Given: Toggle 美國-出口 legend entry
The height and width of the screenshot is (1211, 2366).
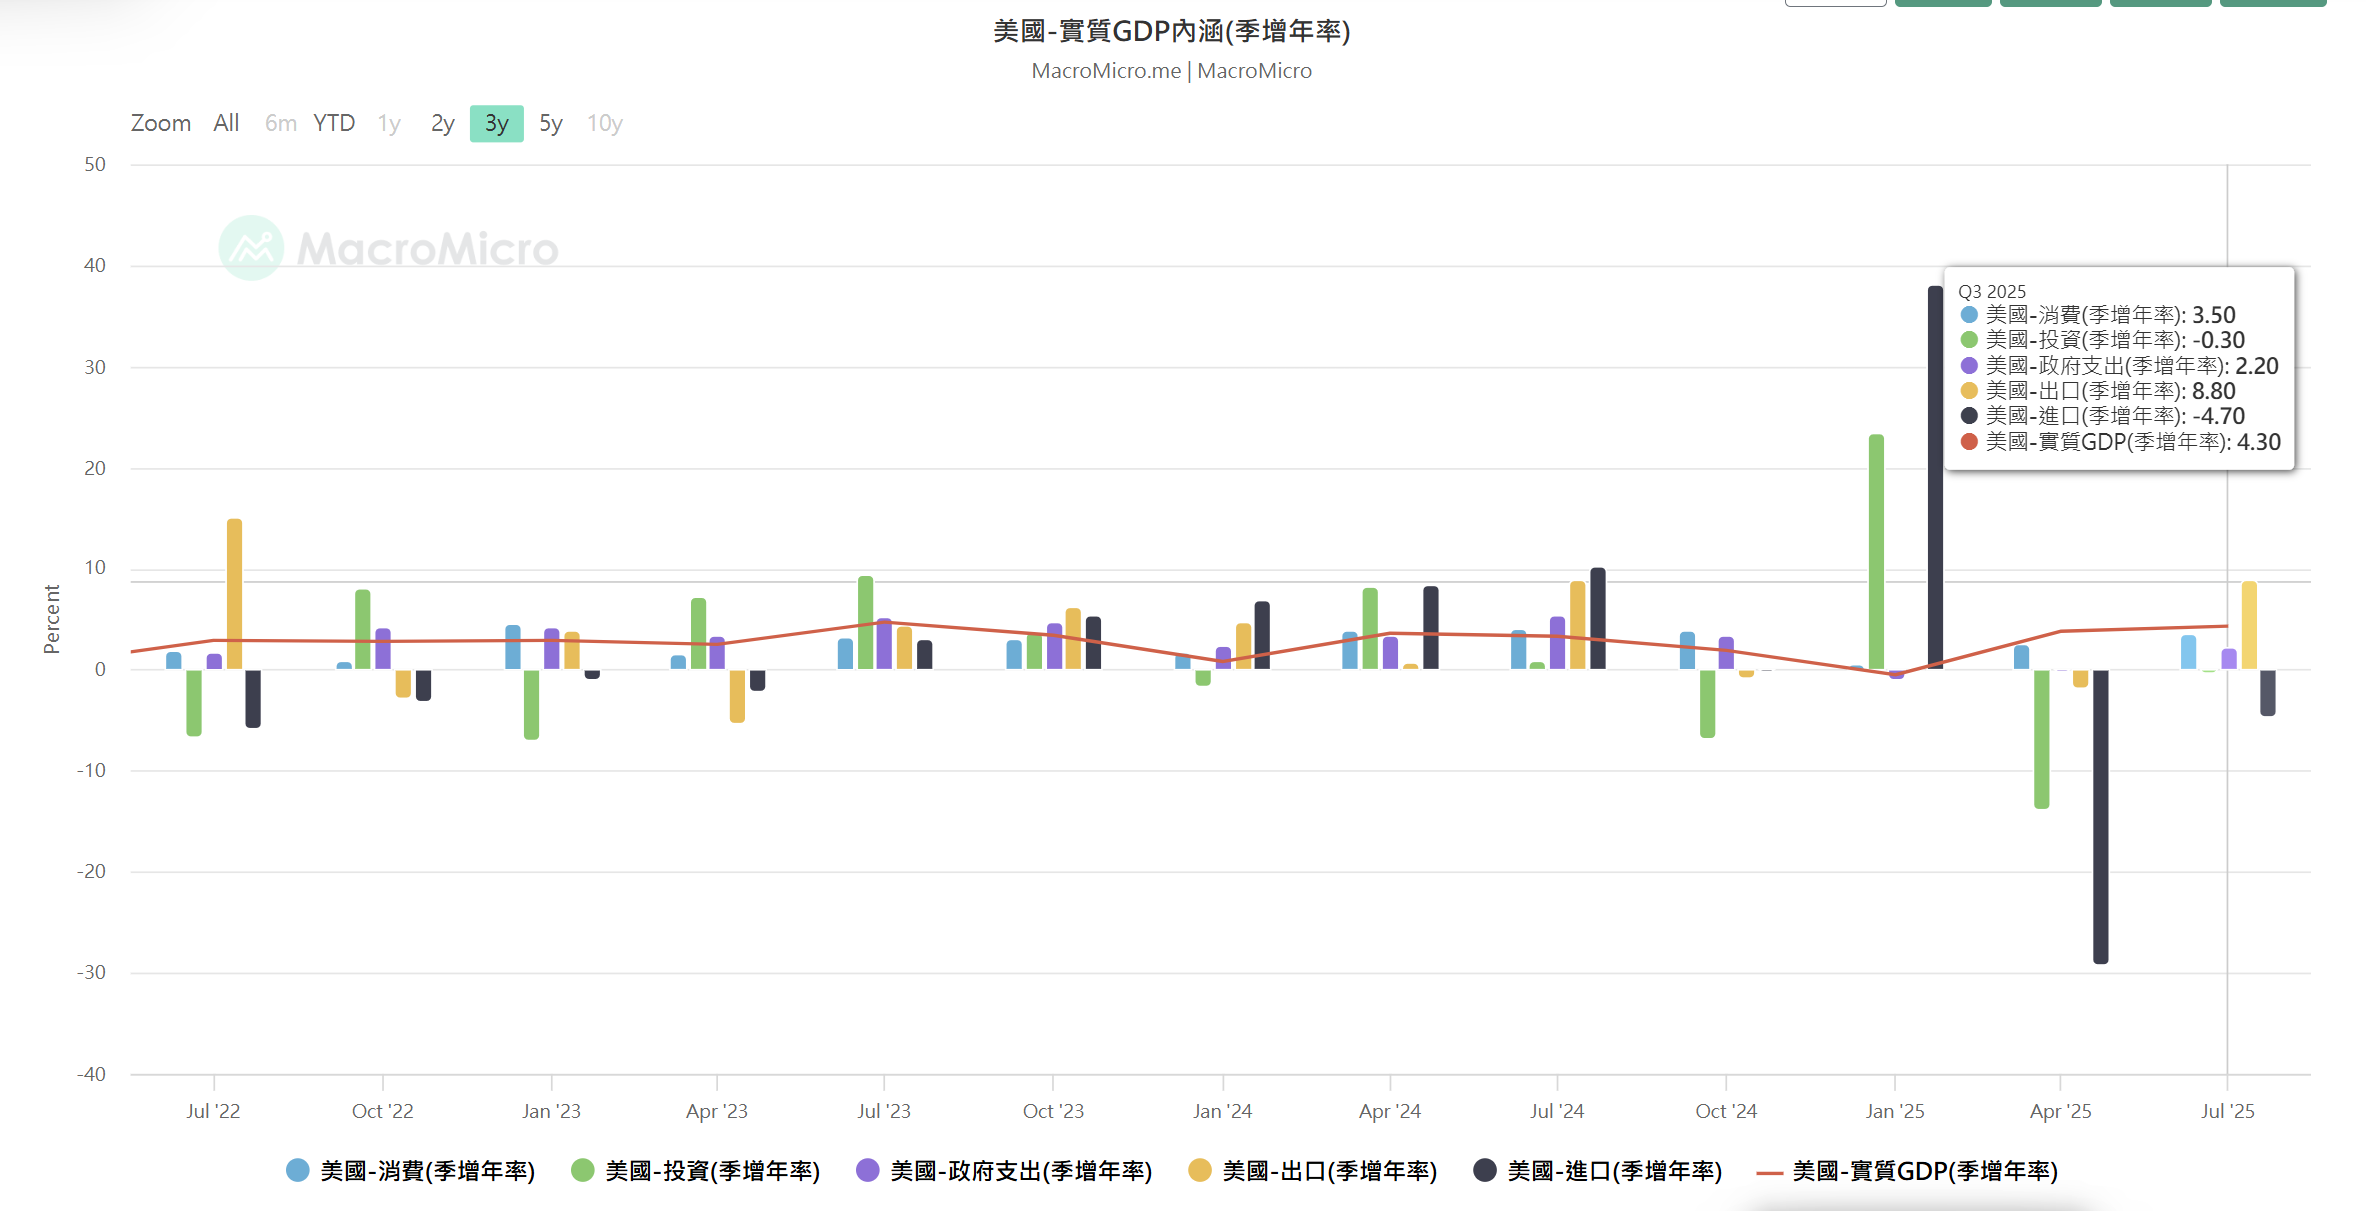Looking at the screenshot, I should 1329,1171.
